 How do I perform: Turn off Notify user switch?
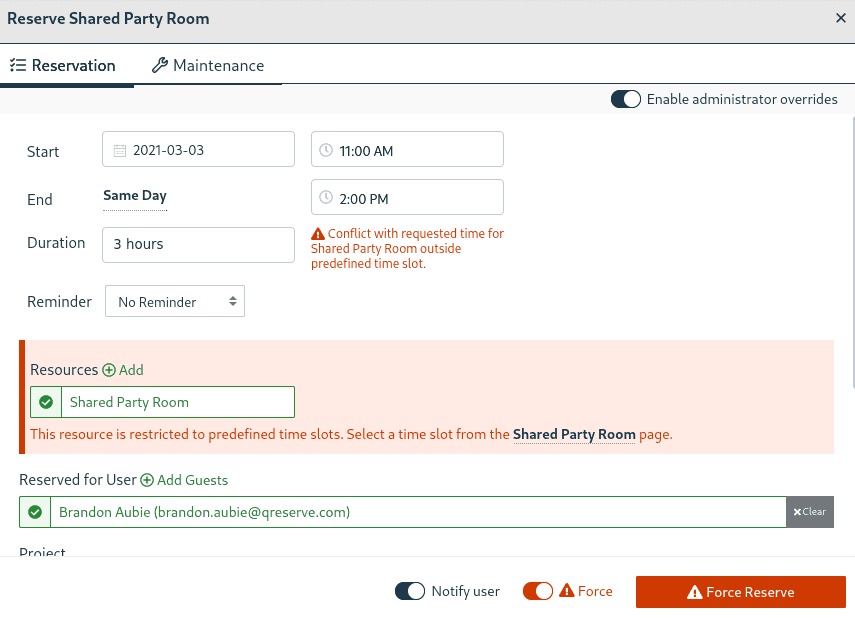tap(410, 591)
